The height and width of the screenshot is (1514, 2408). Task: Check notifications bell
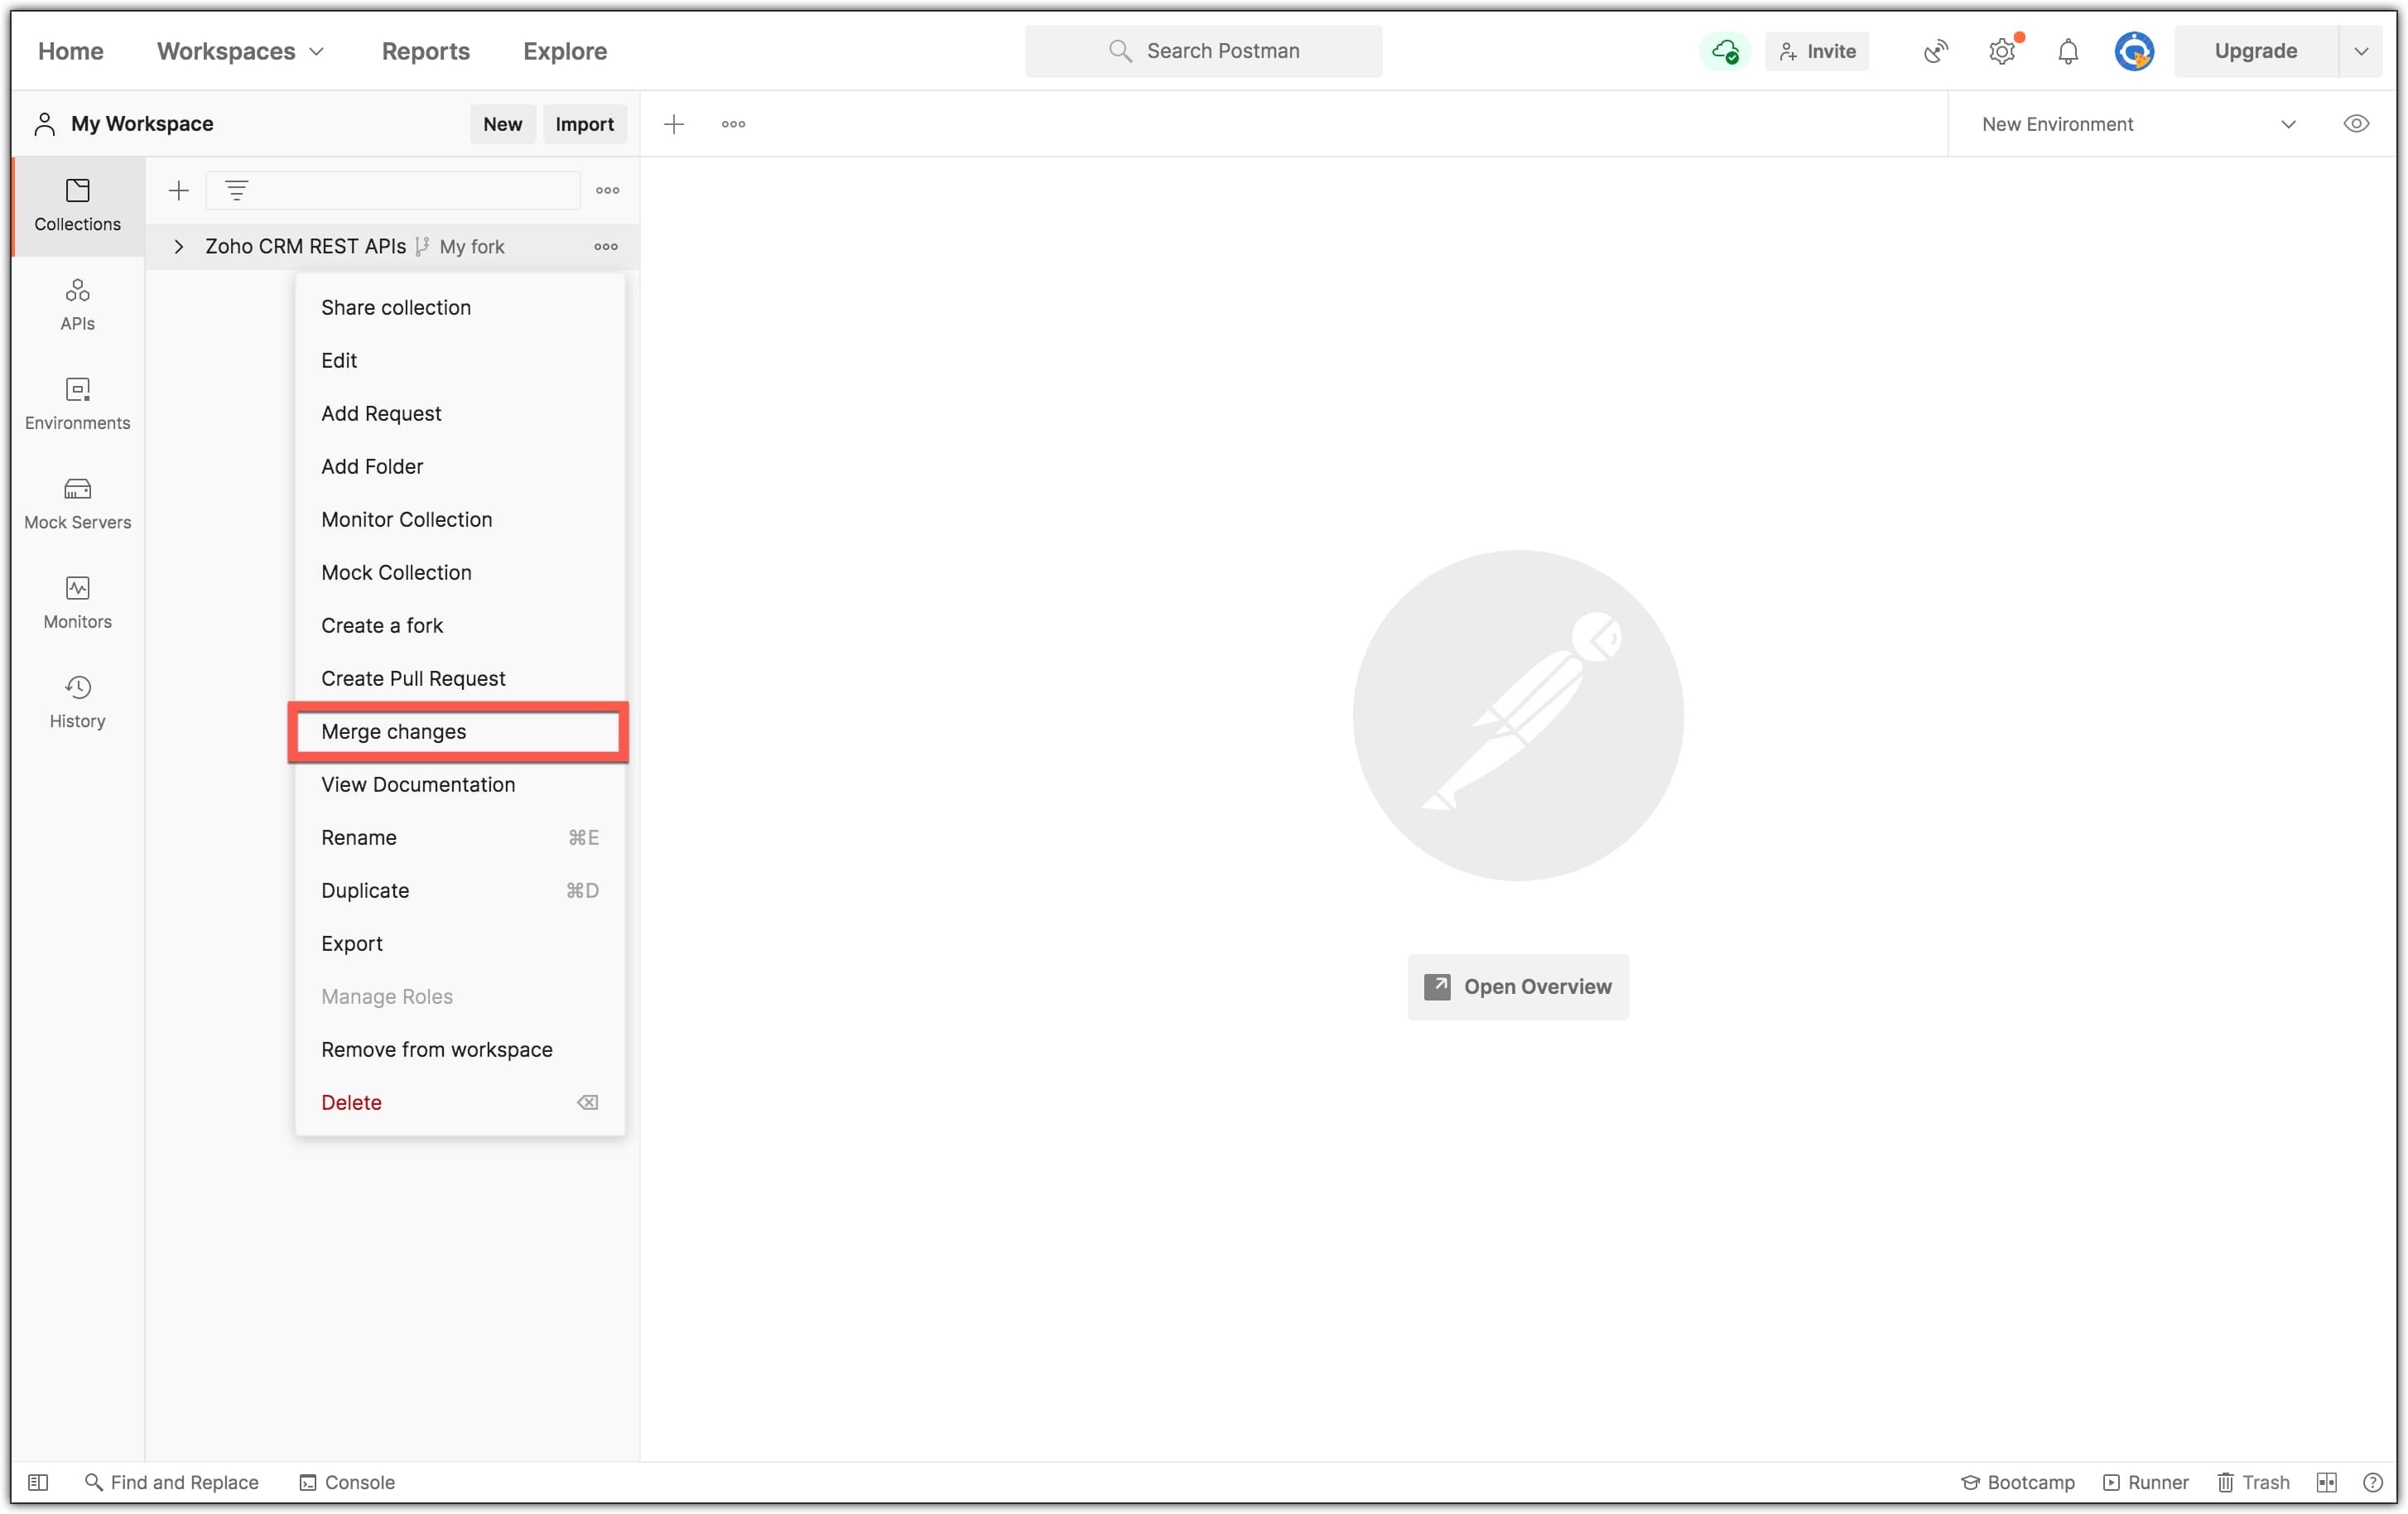2067,51
